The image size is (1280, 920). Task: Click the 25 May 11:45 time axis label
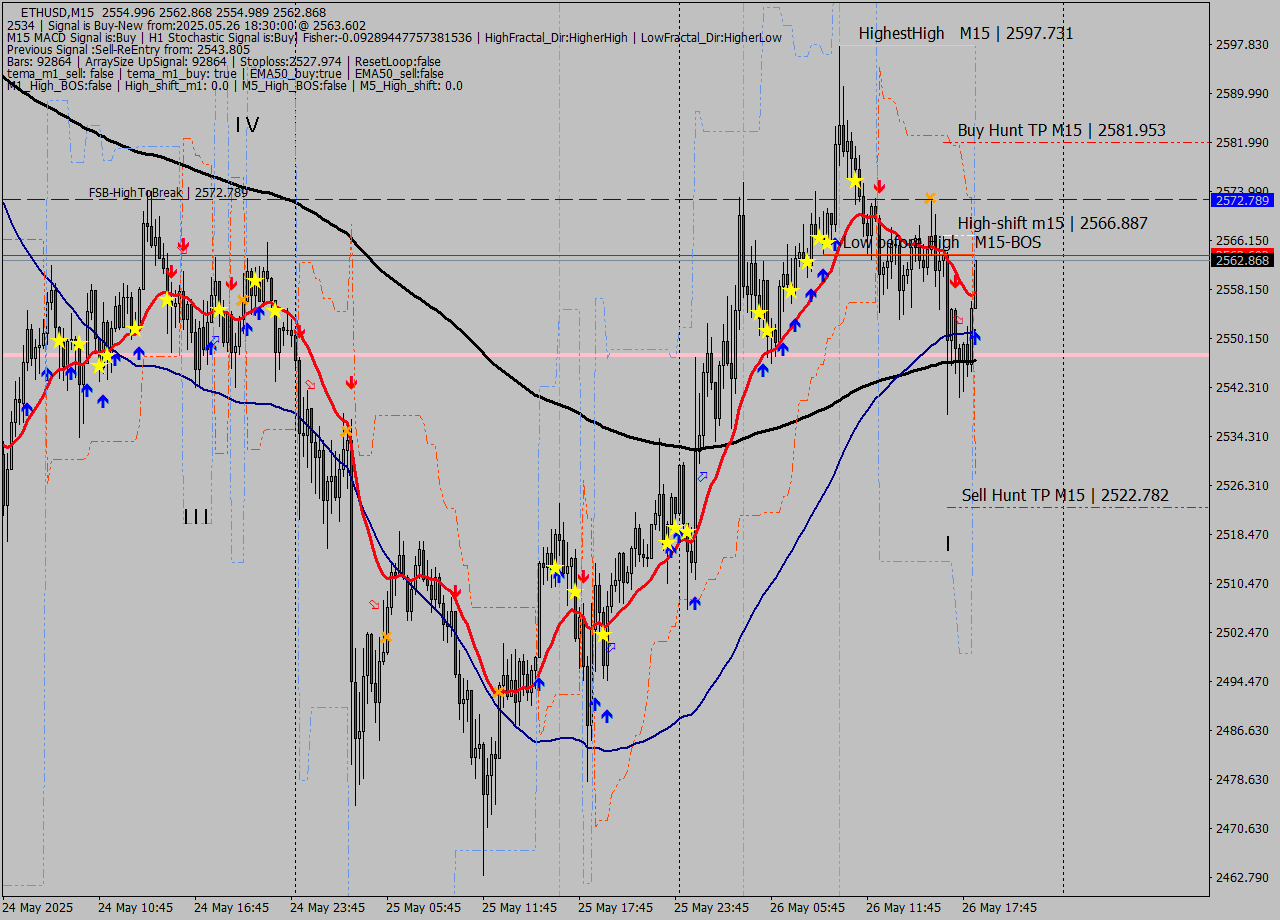519,908
